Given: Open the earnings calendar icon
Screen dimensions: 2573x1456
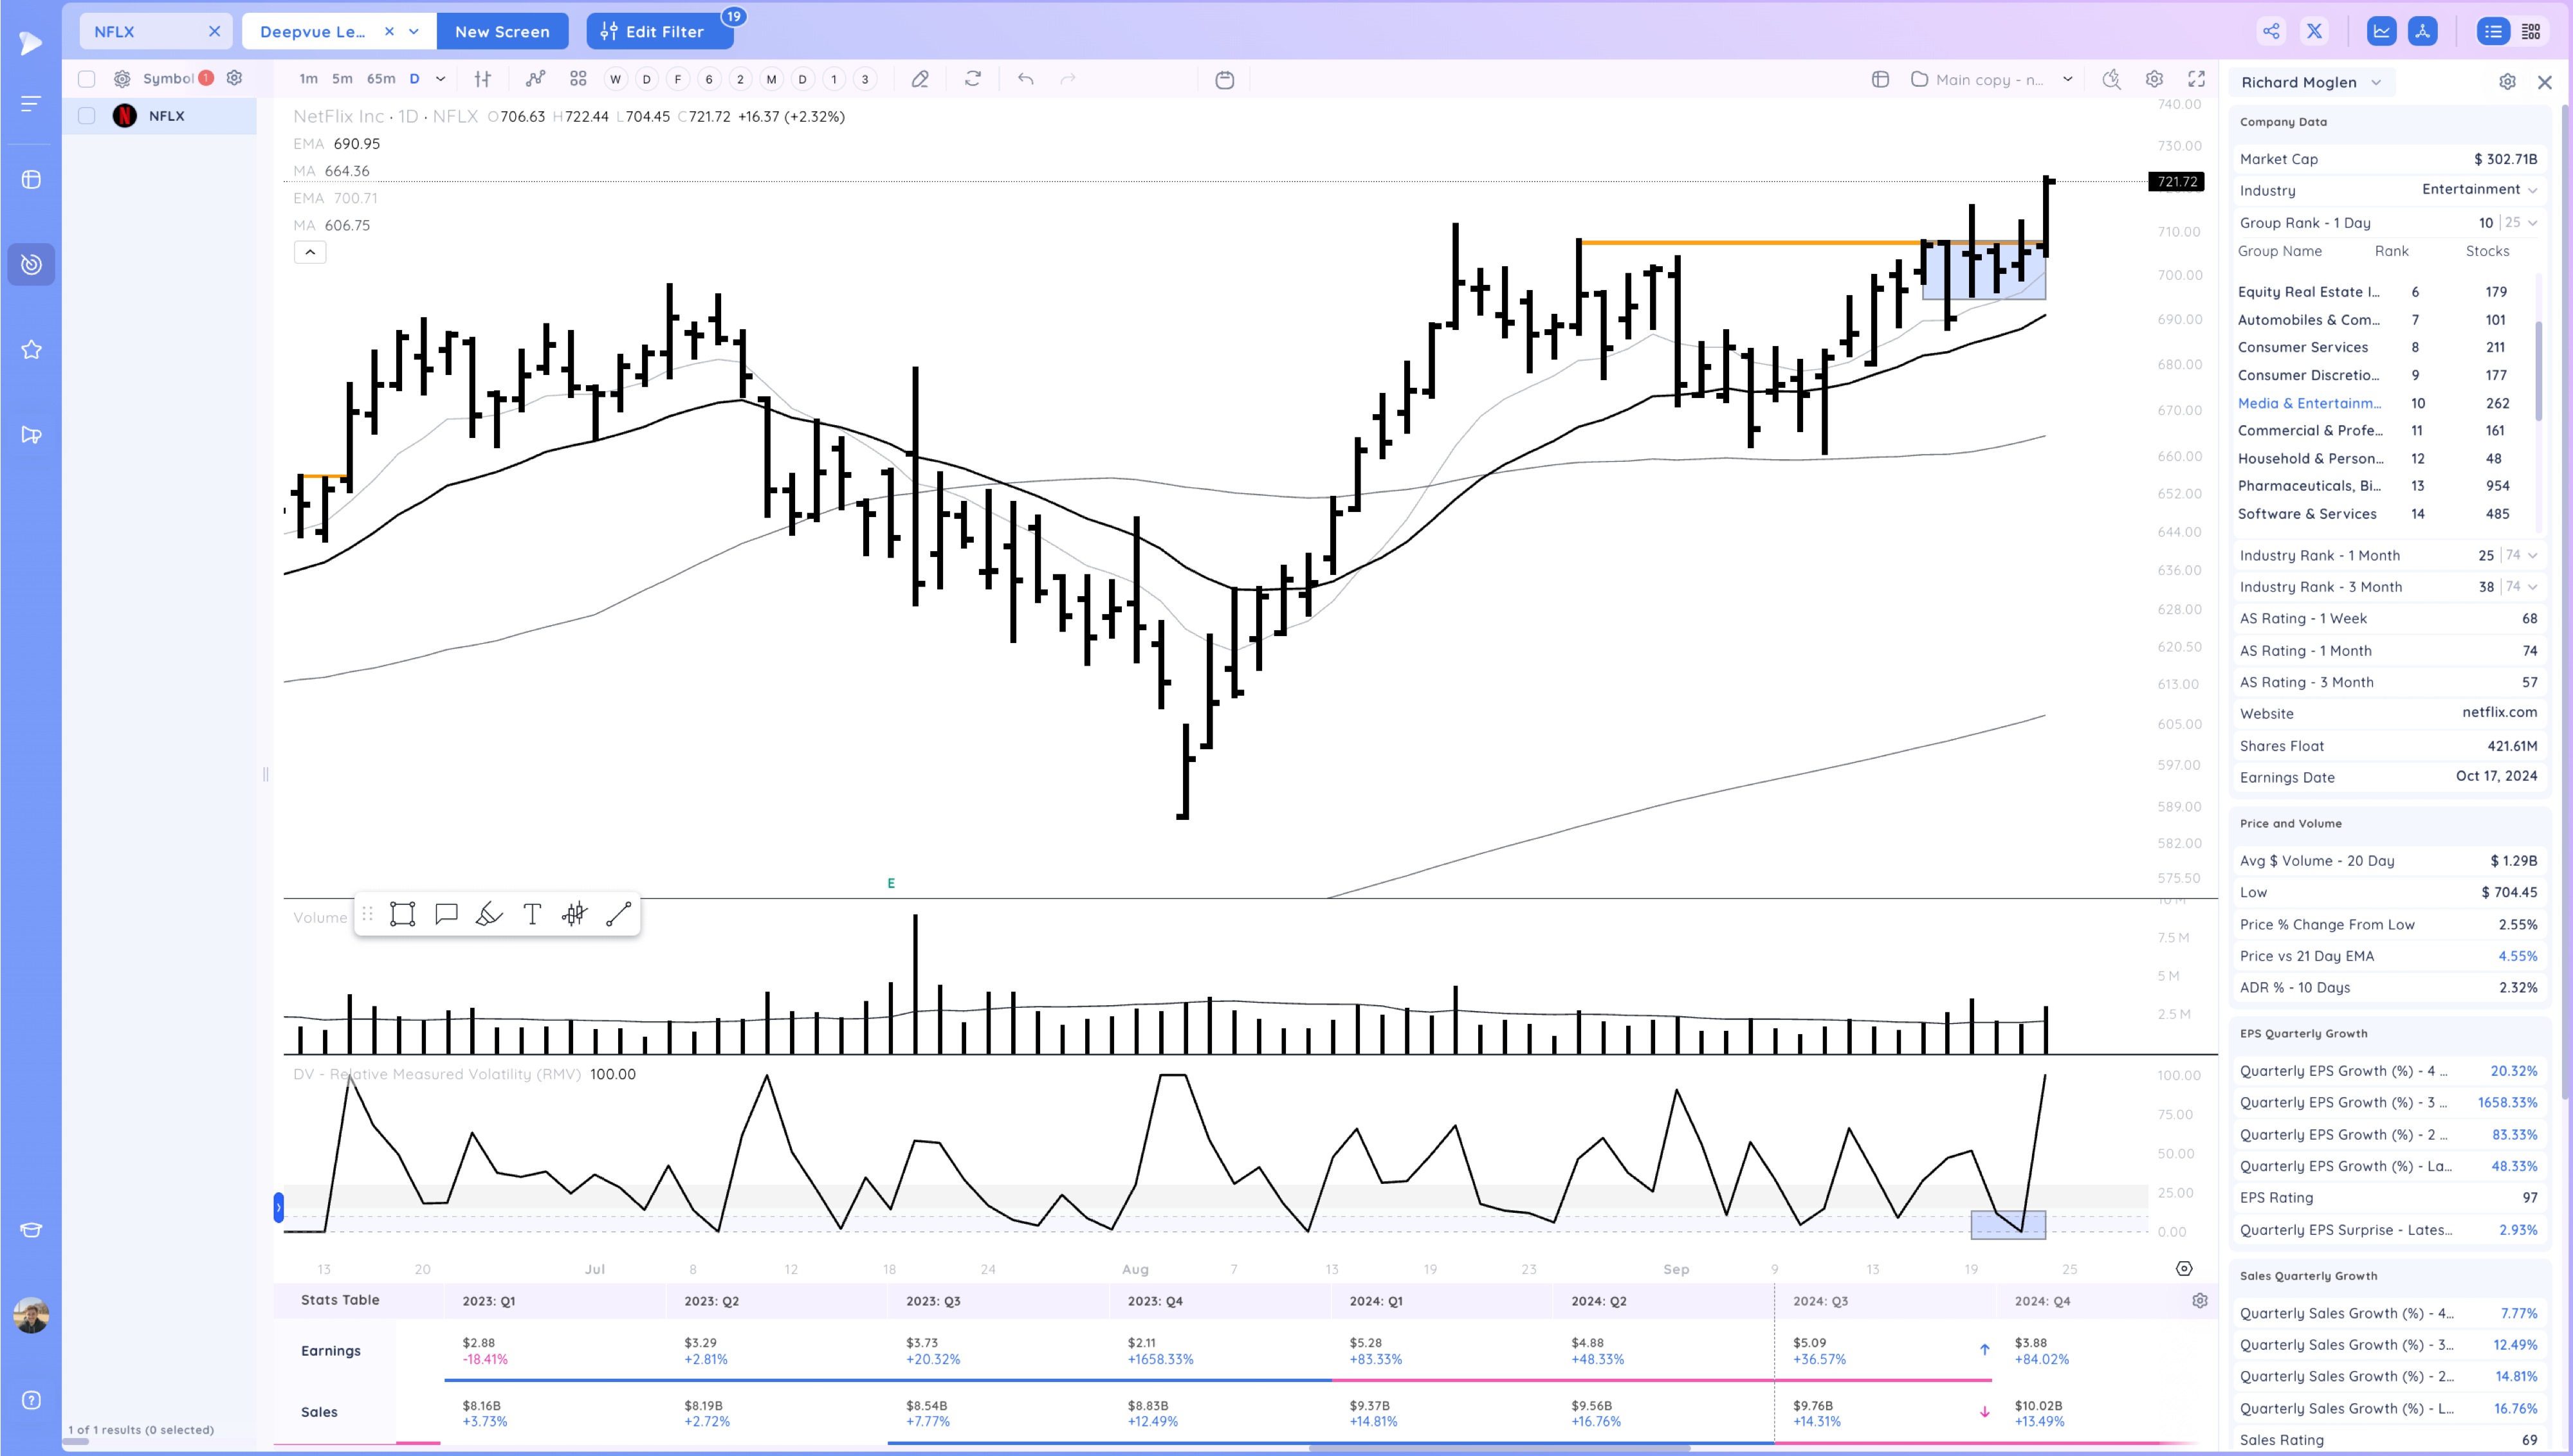Looking at the screenshot, I should click(1225, 79).
